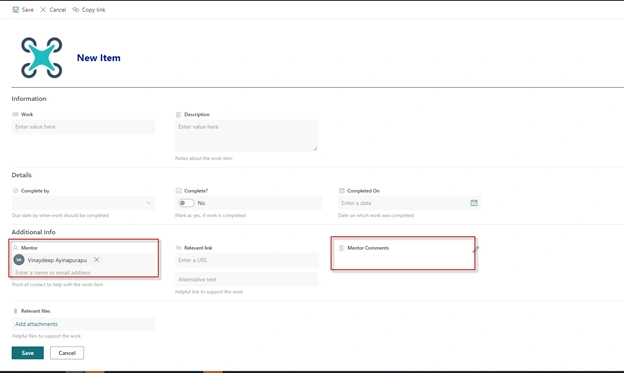Click Cancel in the top command bar
The width and height of the screenshot is (624, 373).
coord(53,10)
